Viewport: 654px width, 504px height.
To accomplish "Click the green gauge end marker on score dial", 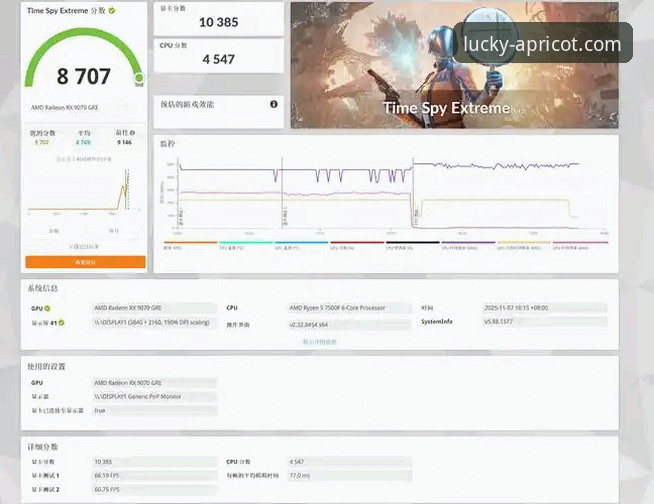I will tap(138, 77).
